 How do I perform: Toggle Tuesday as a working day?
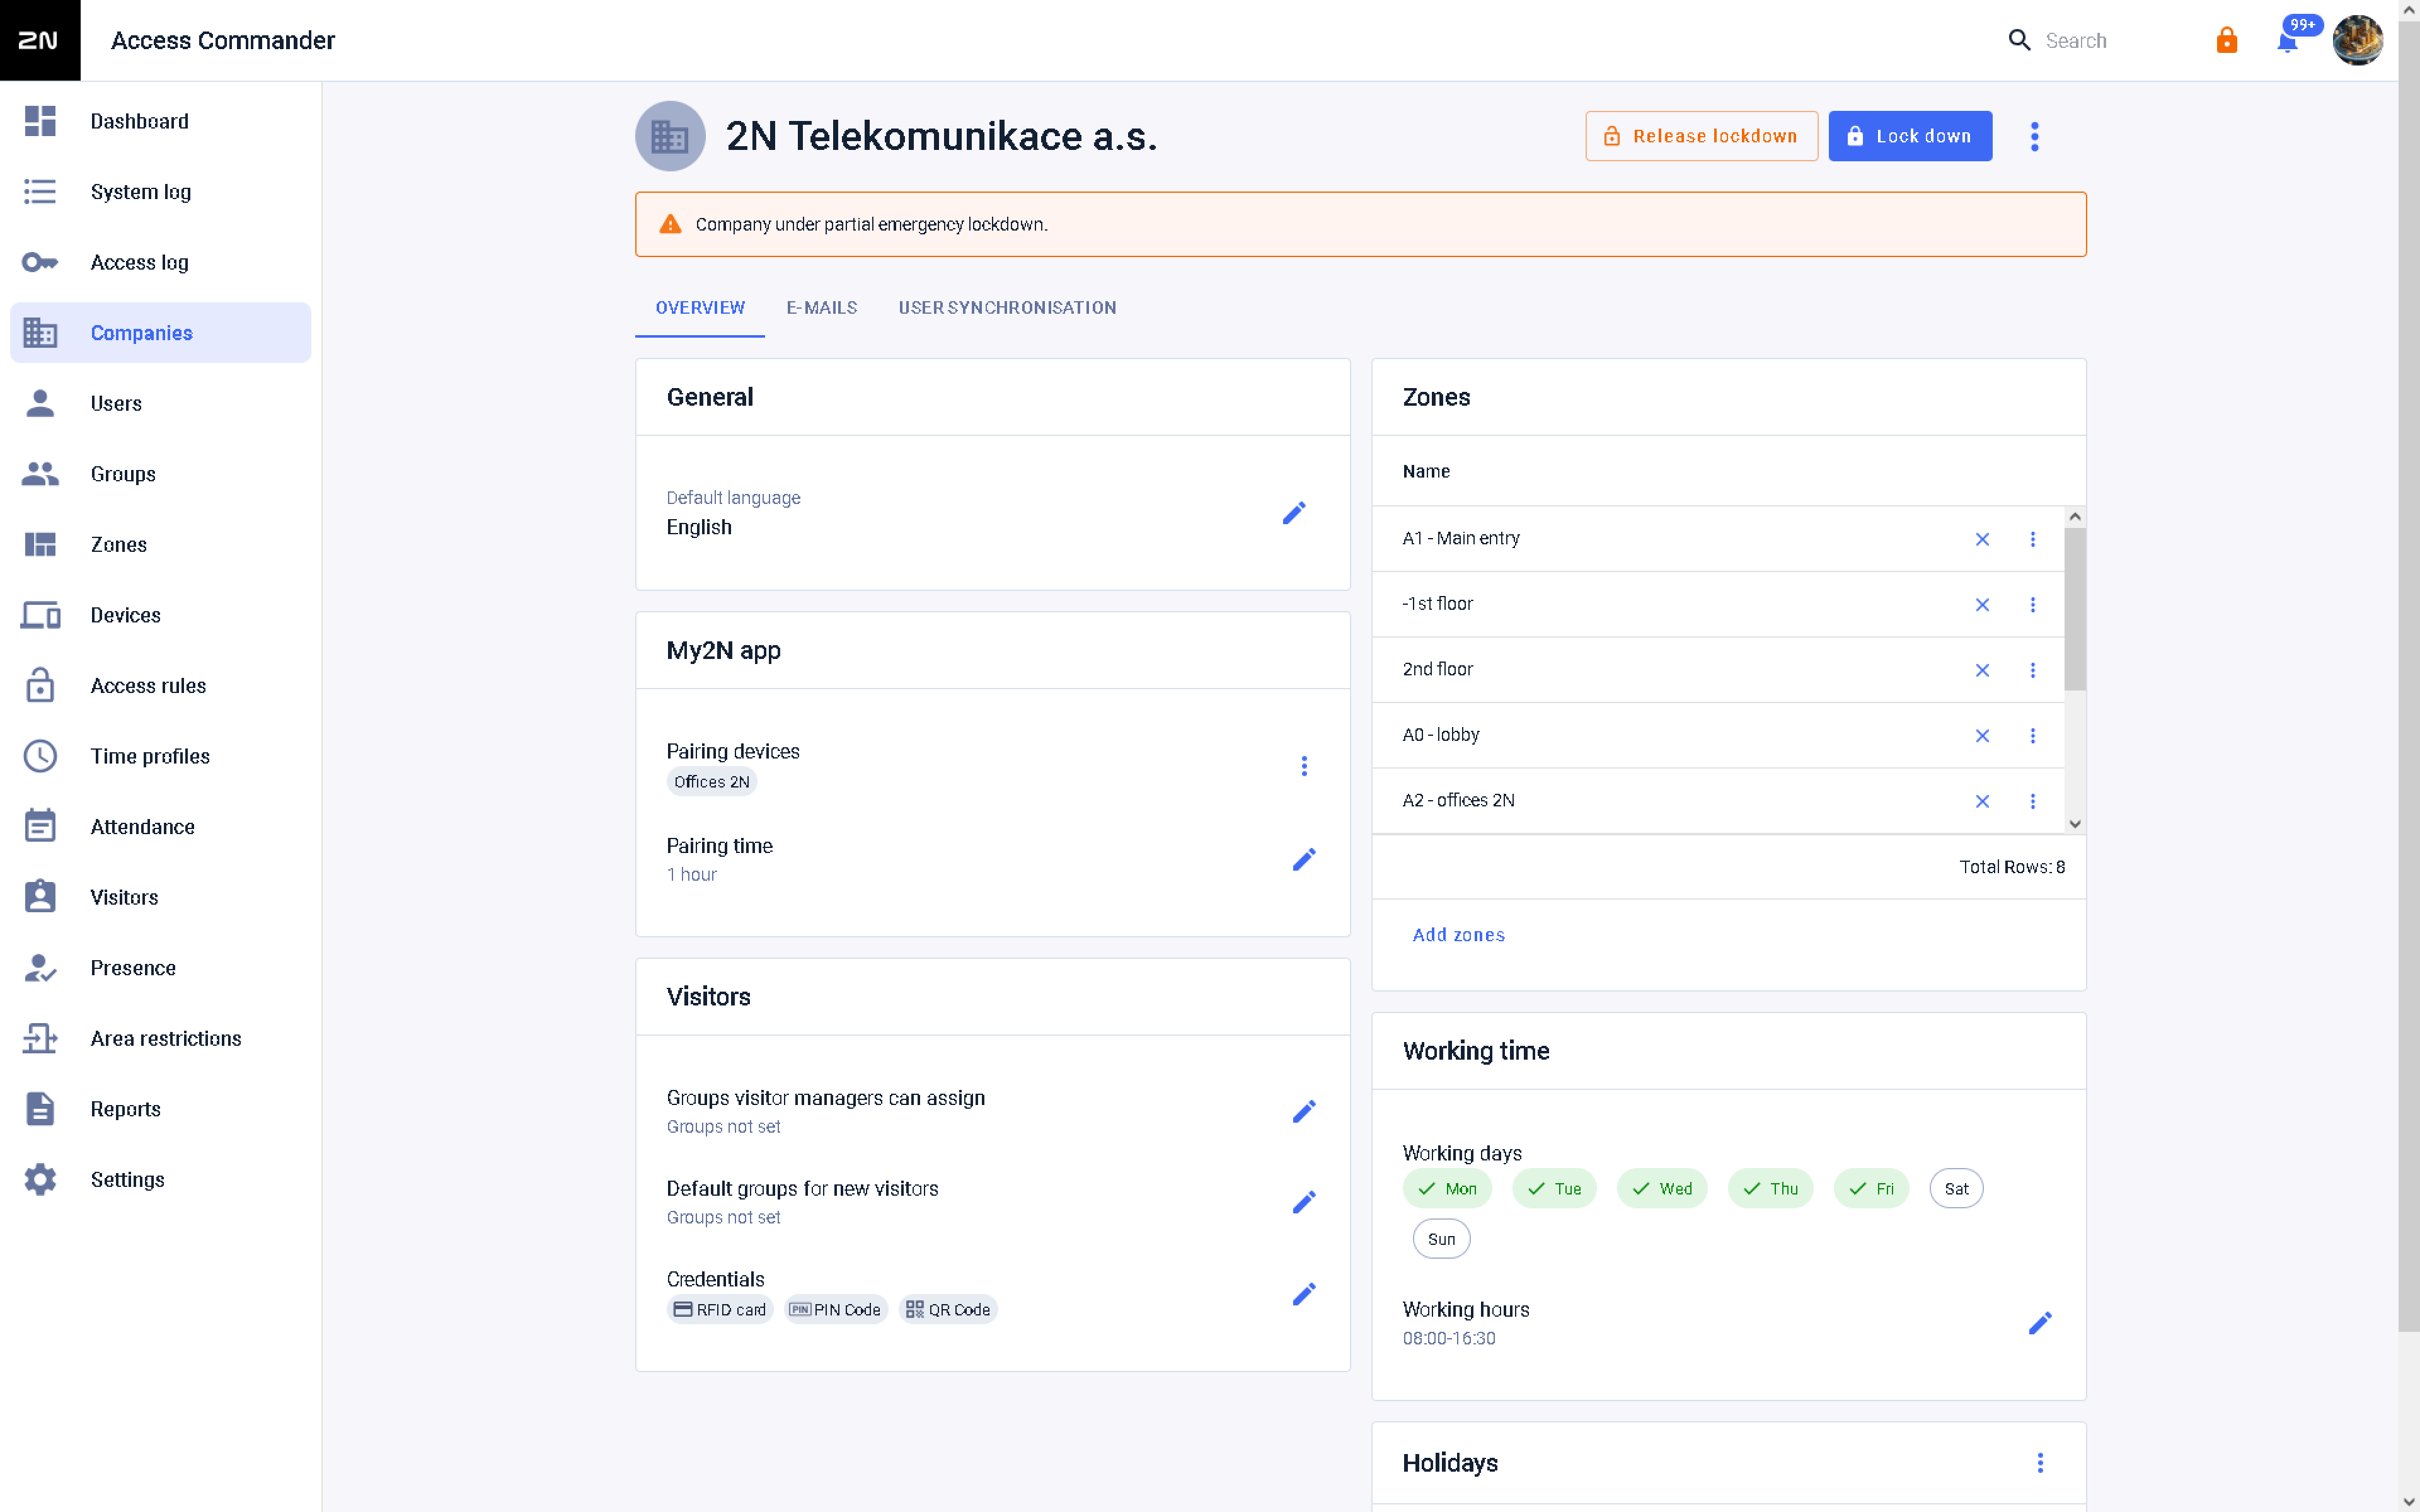click(1554, 1188)
